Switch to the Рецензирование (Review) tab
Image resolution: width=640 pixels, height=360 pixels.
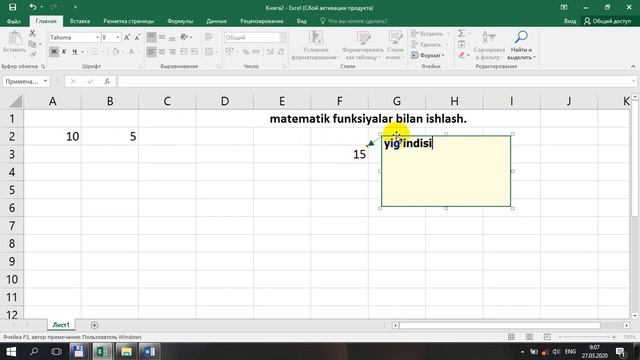(x=262, y=21)
